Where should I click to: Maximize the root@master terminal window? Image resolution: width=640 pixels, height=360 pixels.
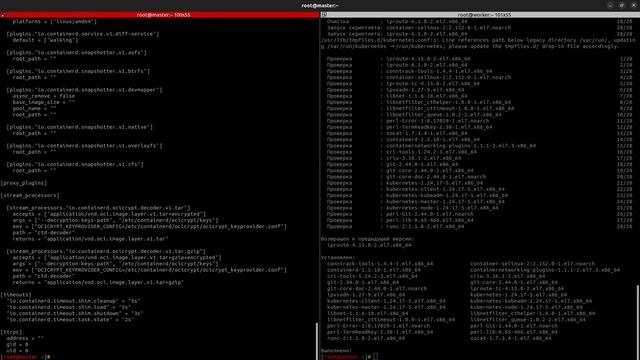[622, 5]
